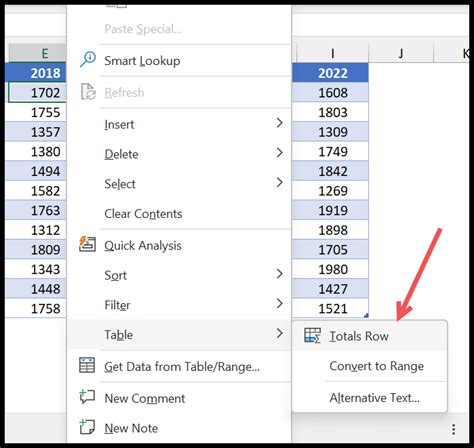The width and height of the screenshot is (474, 448).
Task: Select cell containing 1842
Action: click(330, 171)
